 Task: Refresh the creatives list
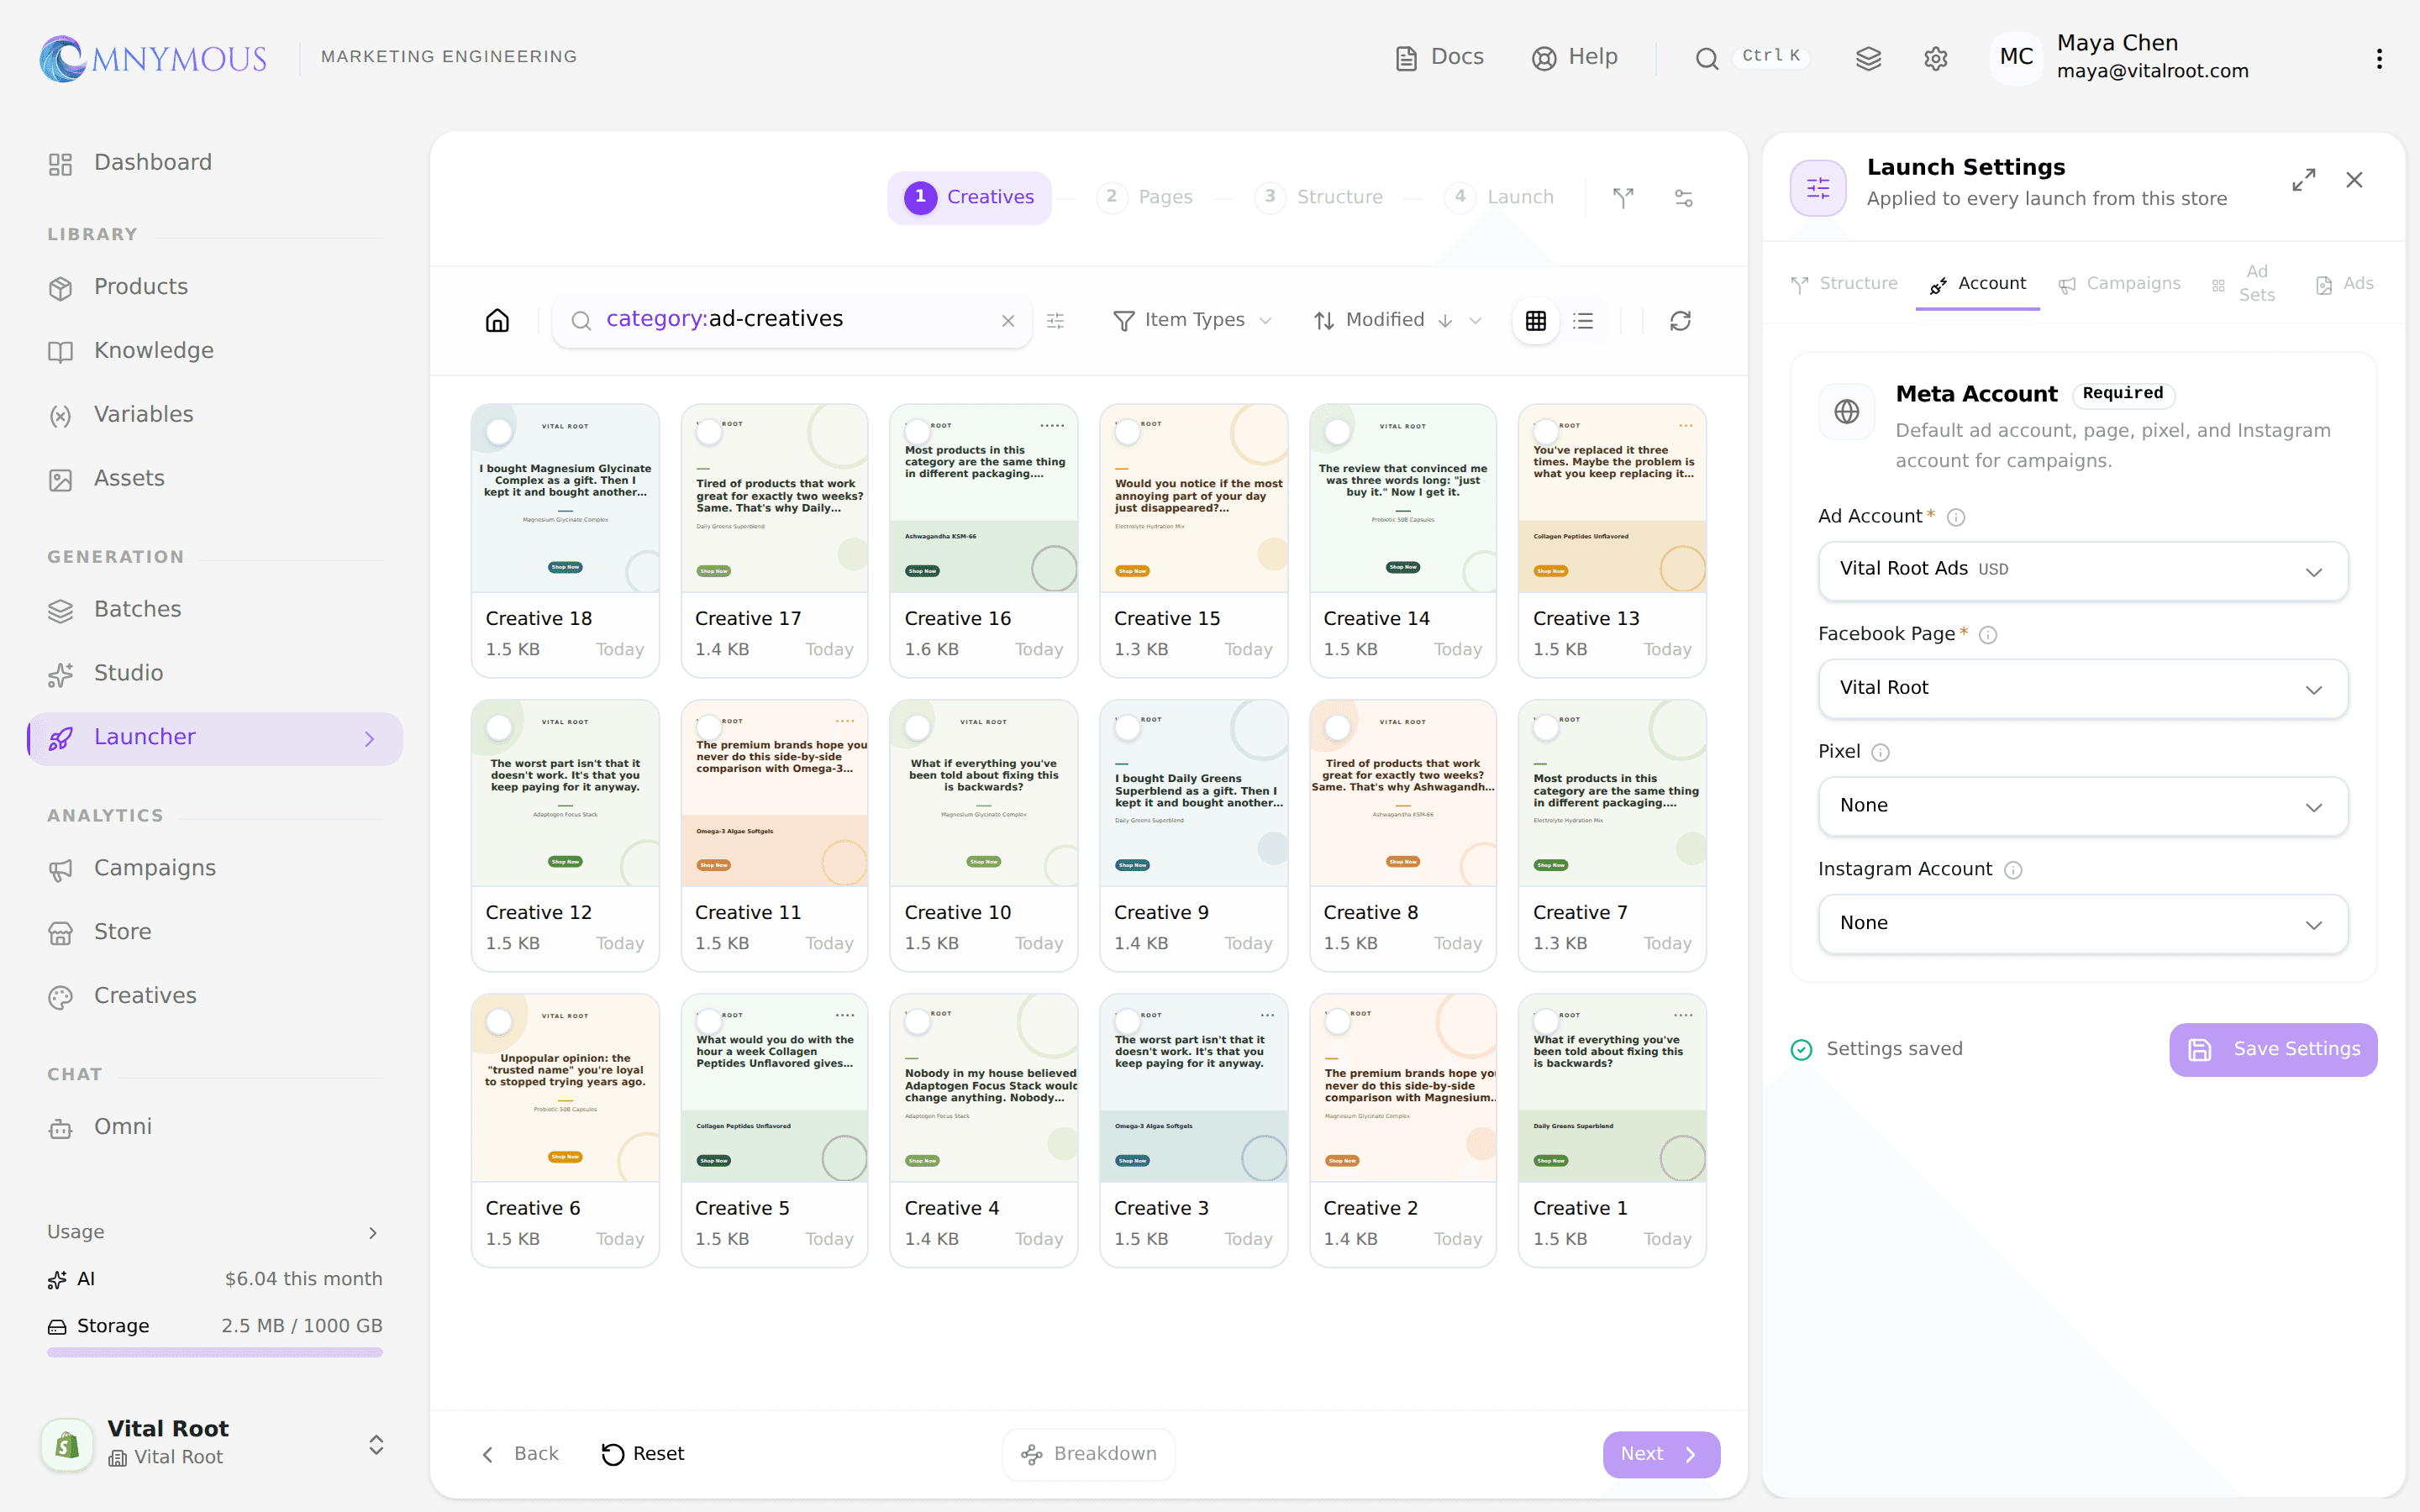[1680, 320]
